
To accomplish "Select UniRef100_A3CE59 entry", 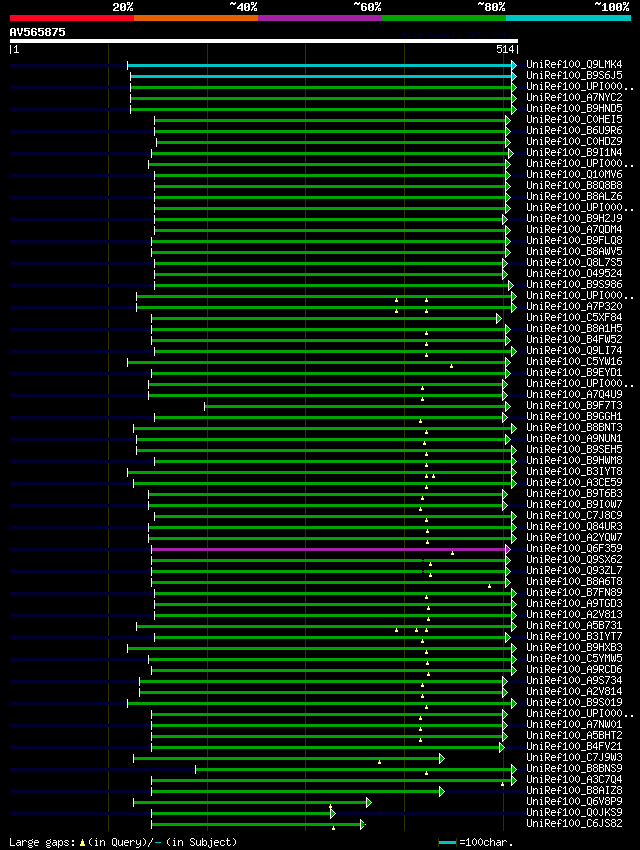I will [574, 482].
